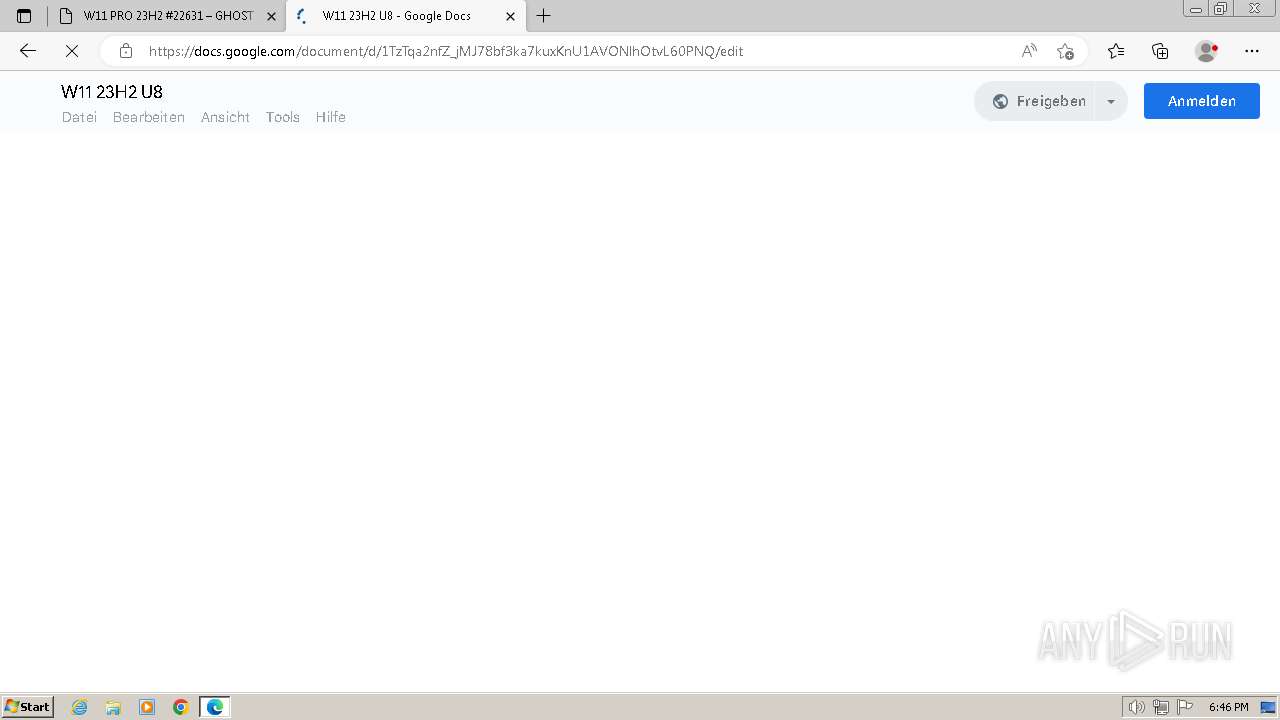Open the volume speaker tray icon

pos(1137,707)
